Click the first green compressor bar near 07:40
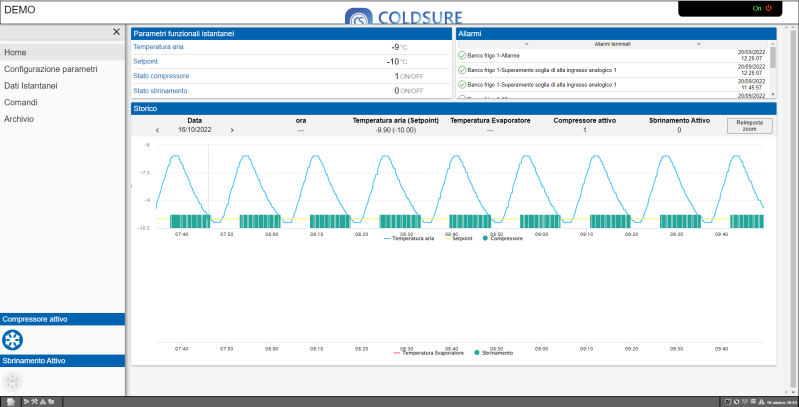799x407 pixels. point(190,221)
